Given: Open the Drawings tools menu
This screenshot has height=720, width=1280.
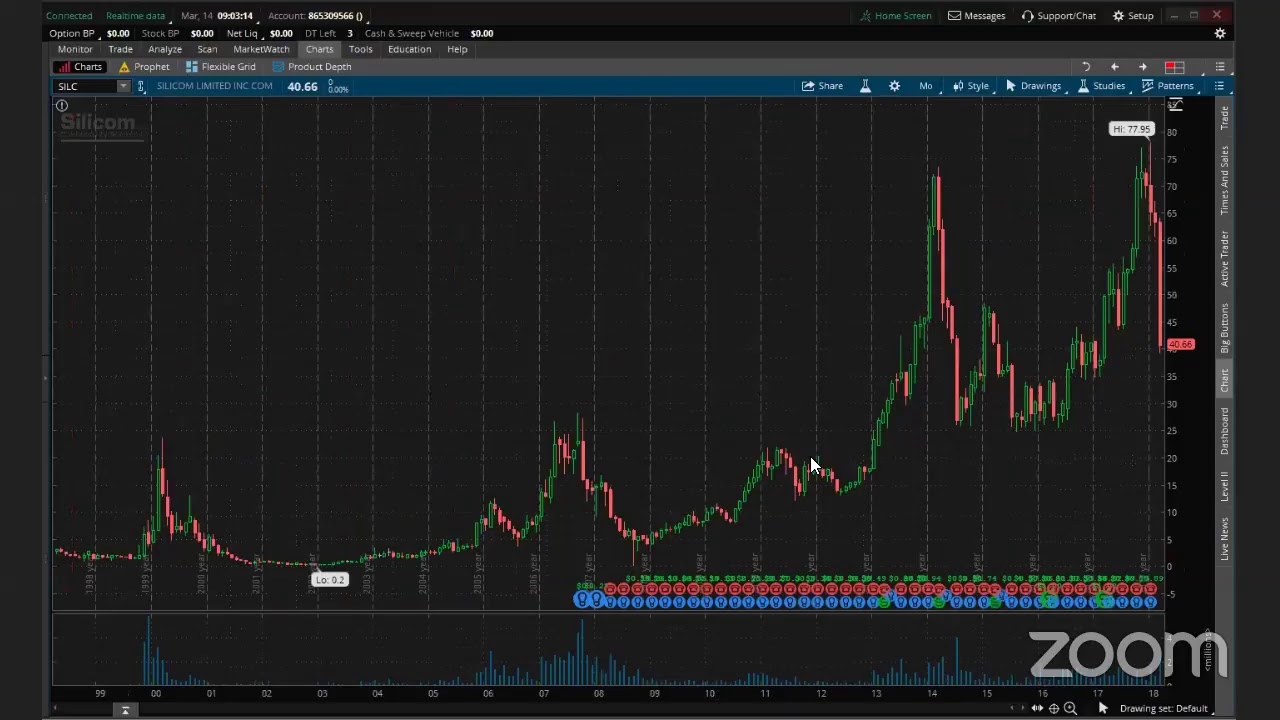Looking at the screenshot, I should click(1033, 86).
